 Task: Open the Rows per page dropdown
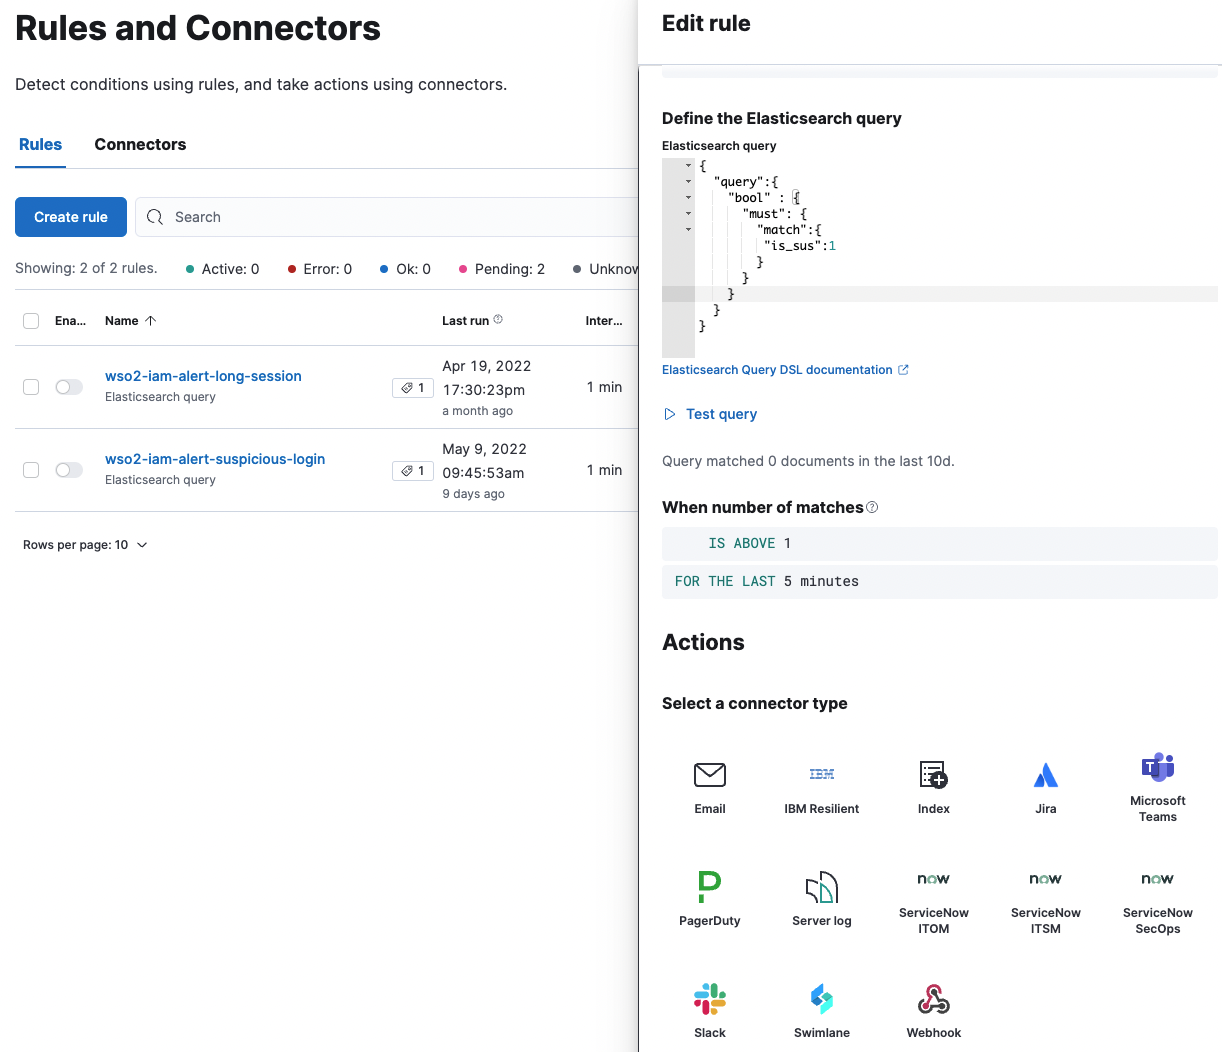click(85, 545)
